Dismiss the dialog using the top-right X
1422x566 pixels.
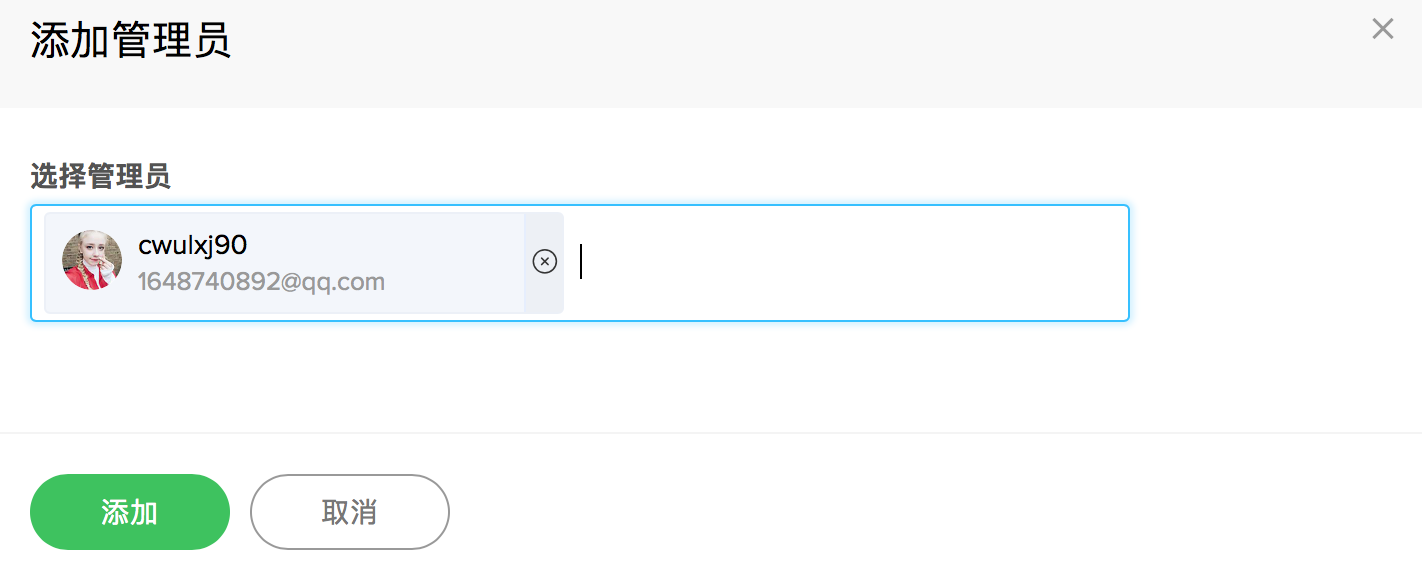(1382, 29)
